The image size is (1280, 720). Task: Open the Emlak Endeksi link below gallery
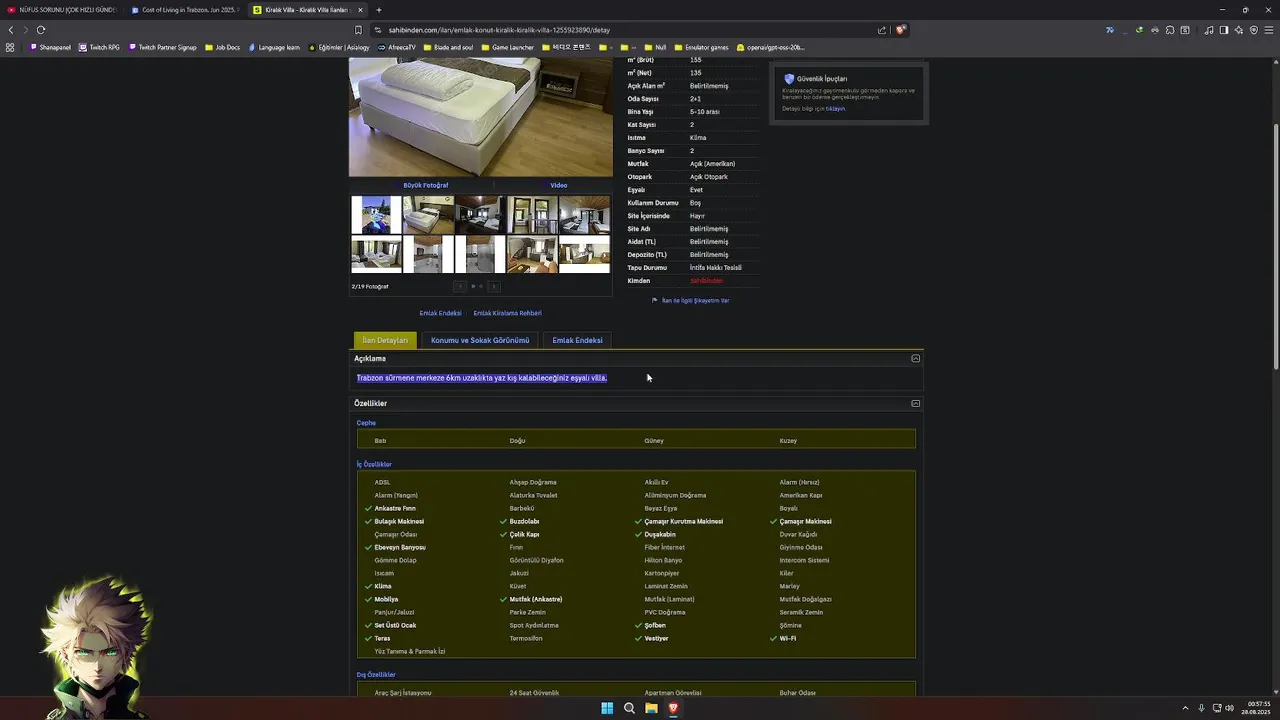[440, 313]
